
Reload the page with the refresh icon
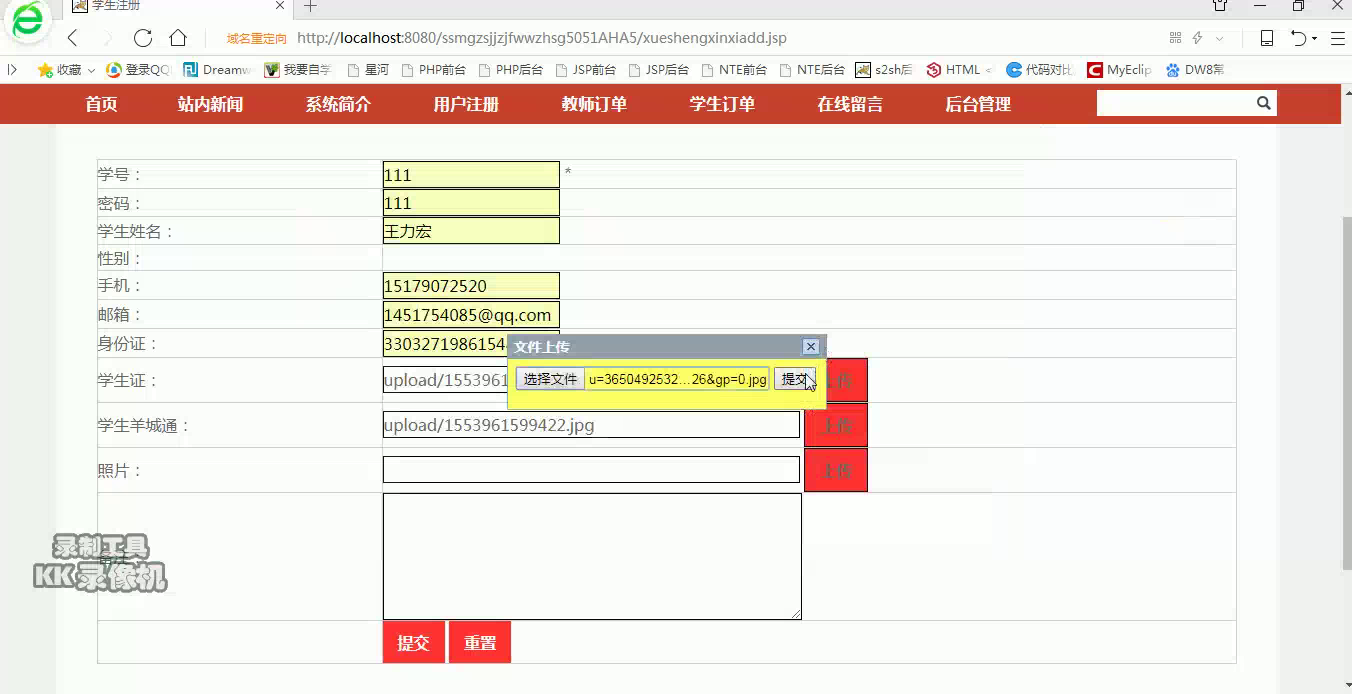click(143, 38)
